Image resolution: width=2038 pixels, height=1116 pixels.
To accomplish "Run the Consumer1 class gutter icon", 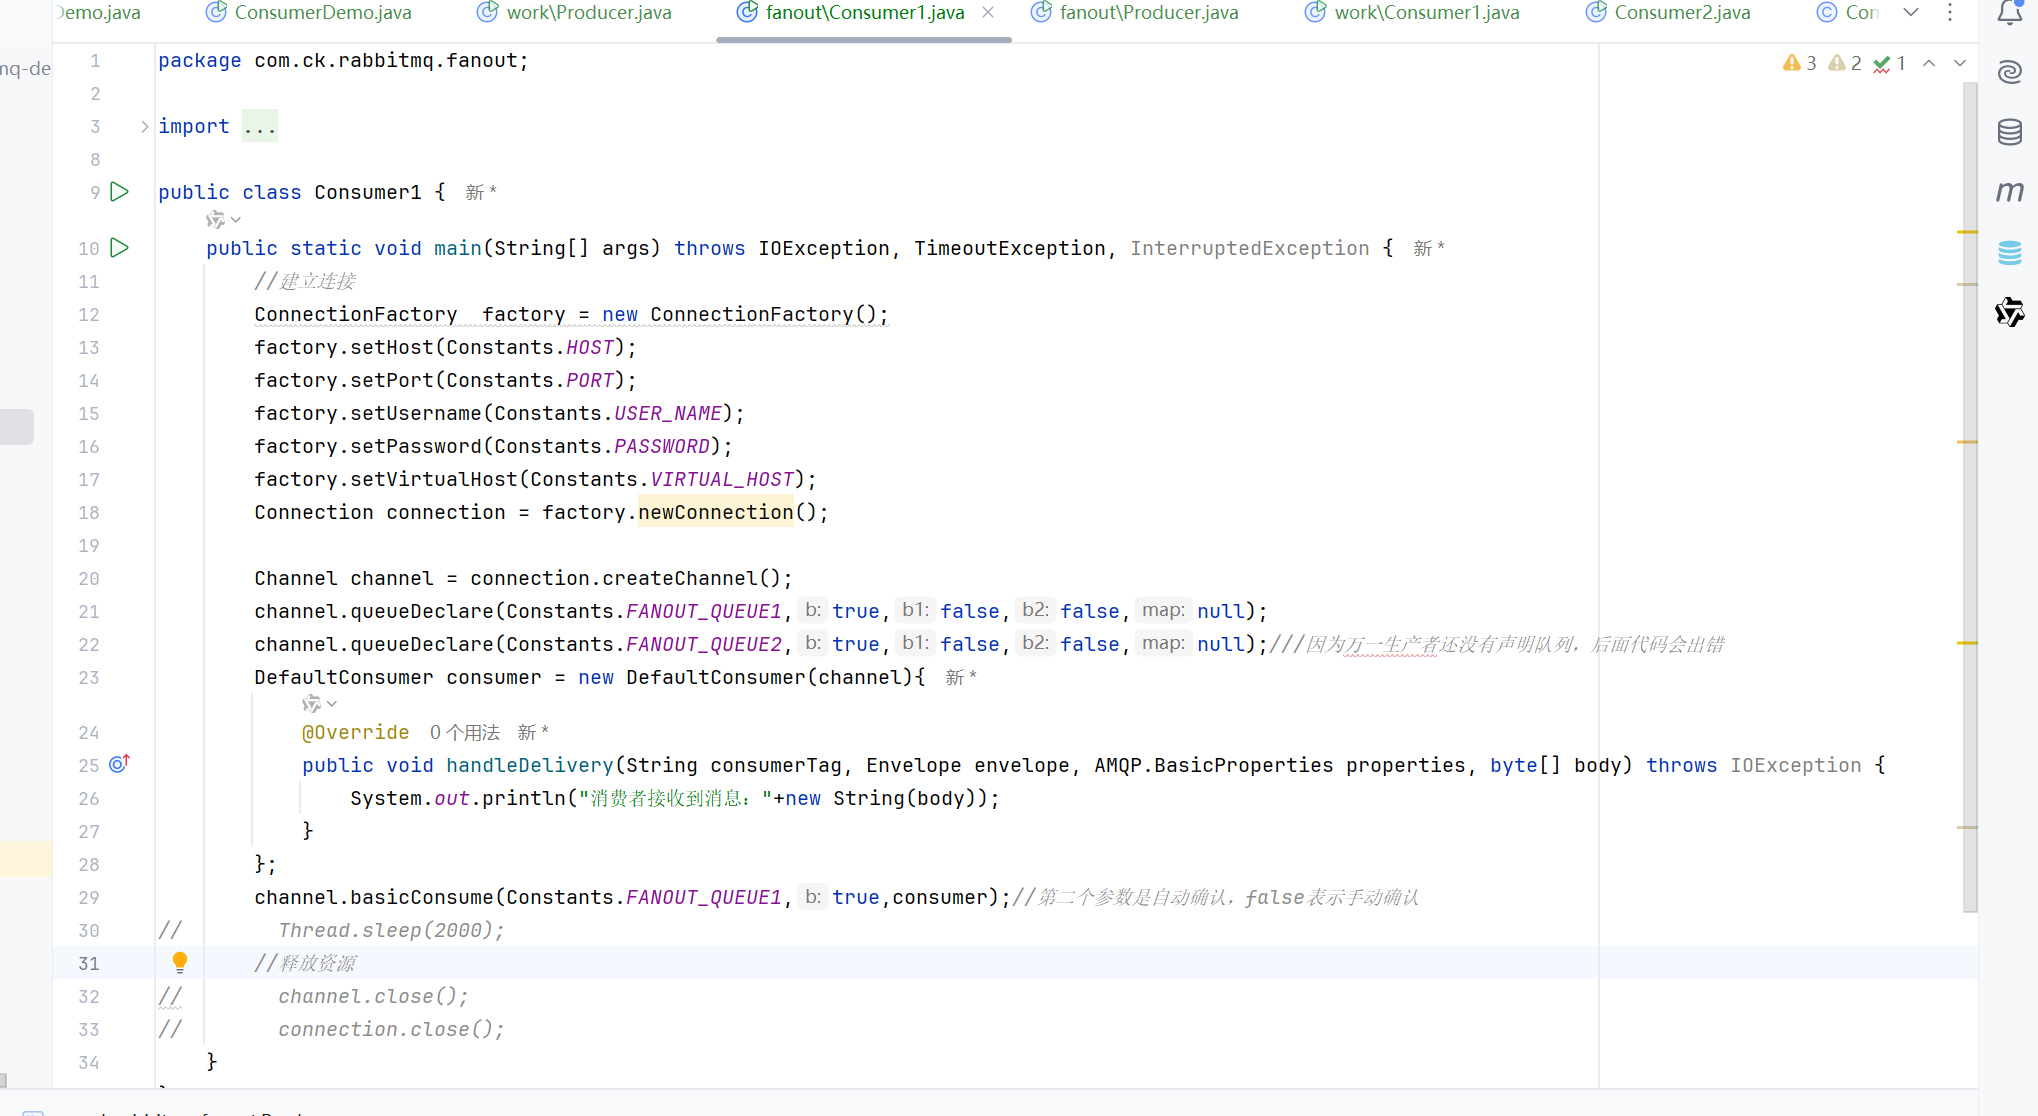I will coord(120,191).
